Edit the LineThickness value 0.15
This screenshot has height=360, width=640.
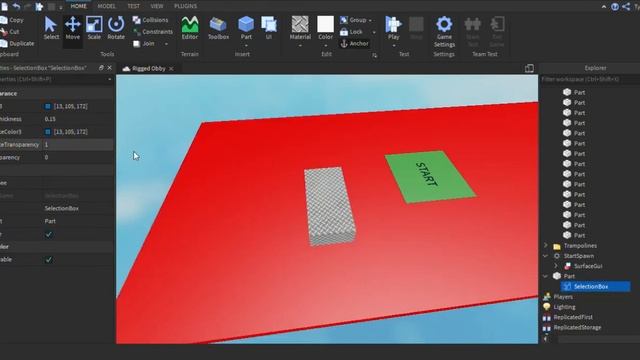click(x=78, y=119)
